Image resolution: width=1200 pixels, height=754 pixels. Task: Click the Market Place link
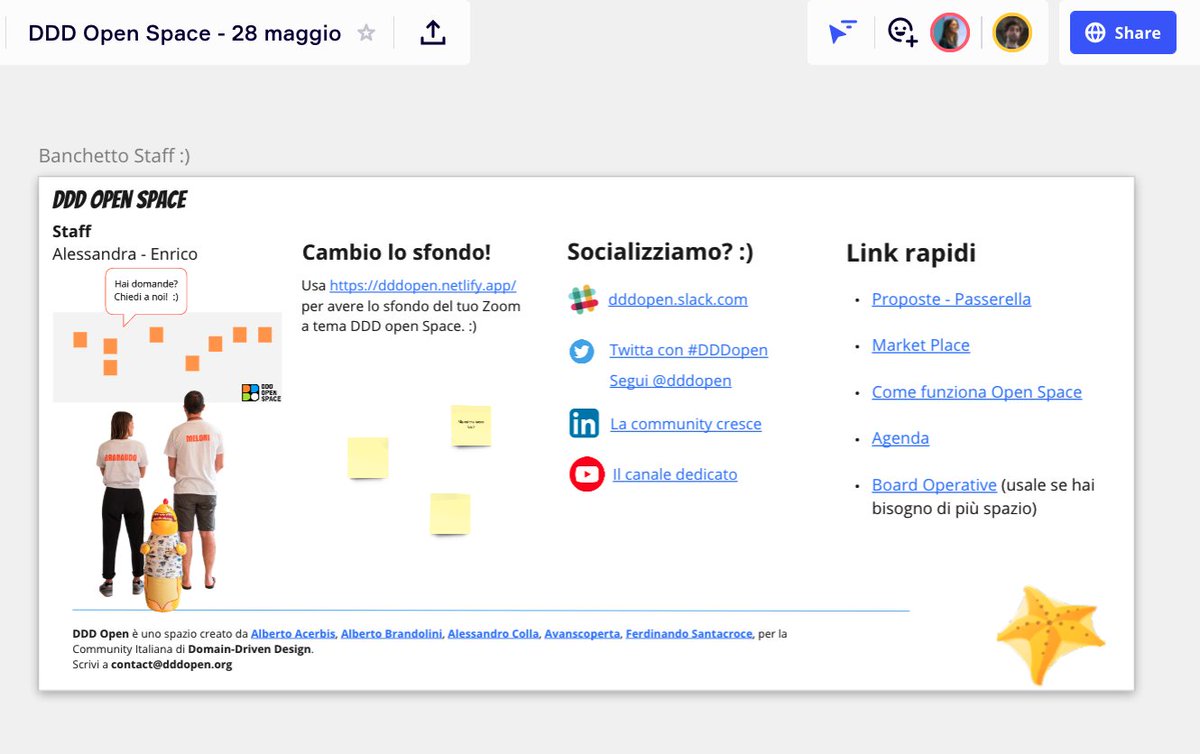(x=920, y=345)
